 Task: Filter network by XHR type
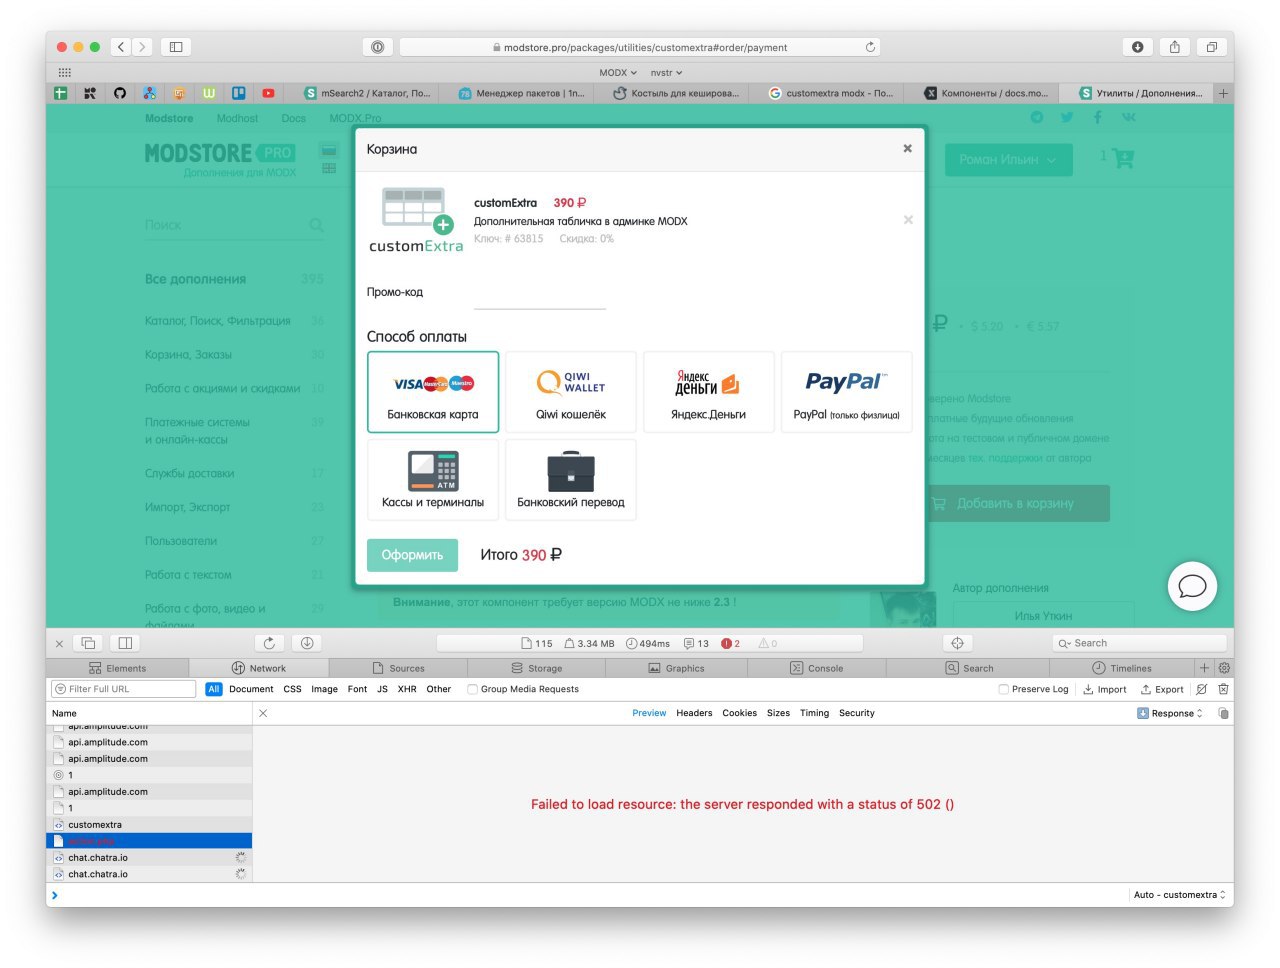[407, 689]
